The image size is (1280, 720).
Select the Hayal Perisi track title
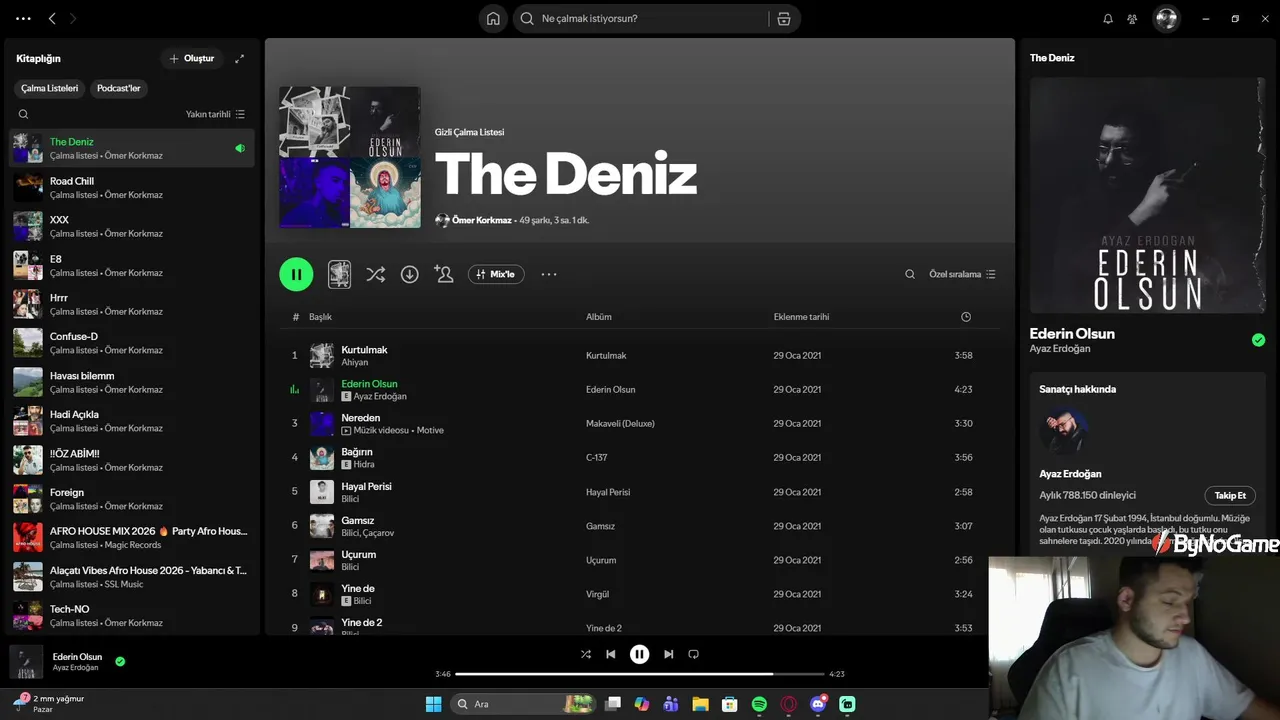point(366,486)
